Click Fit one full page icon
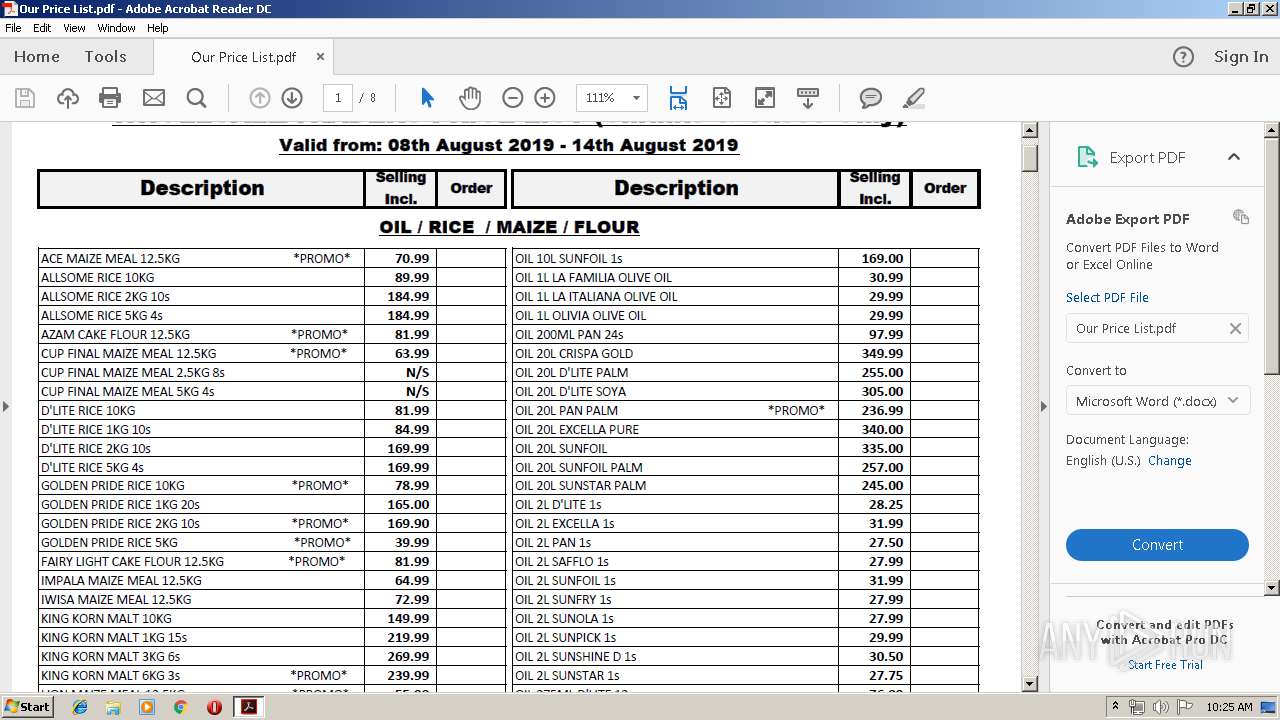The height and width of the screenshot is (720, 1280). pyautogui.click(x=722, y=98)
